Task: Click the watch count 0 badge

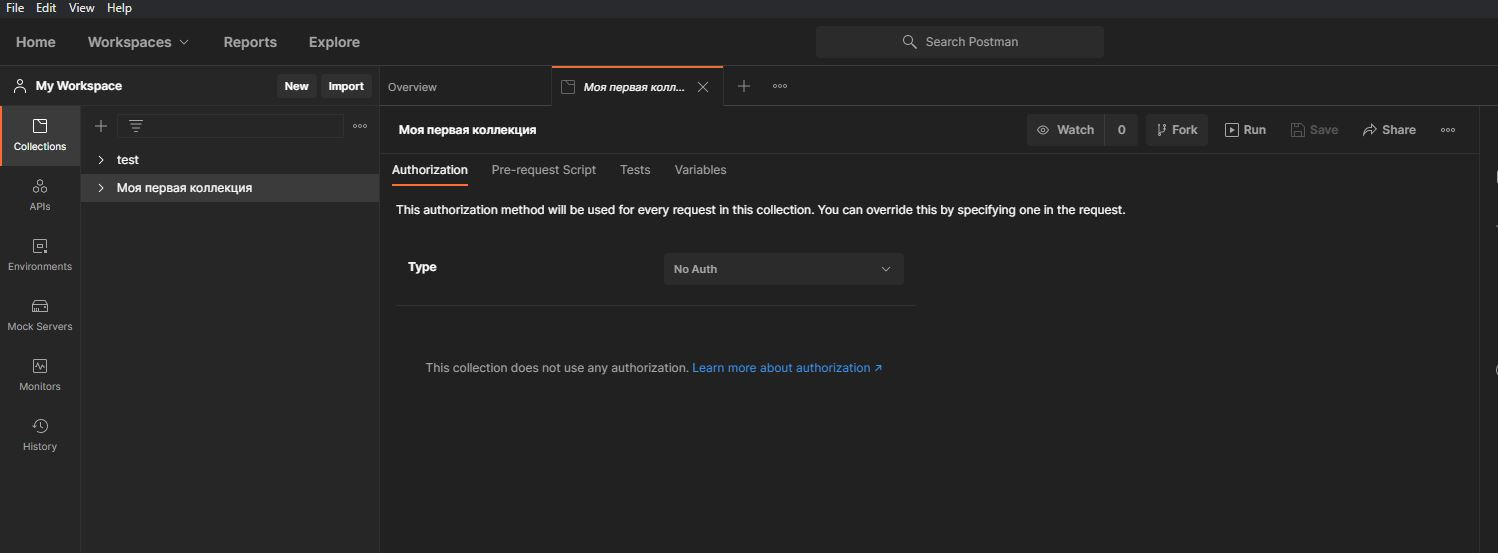Action: click(x=1121, y=130)
